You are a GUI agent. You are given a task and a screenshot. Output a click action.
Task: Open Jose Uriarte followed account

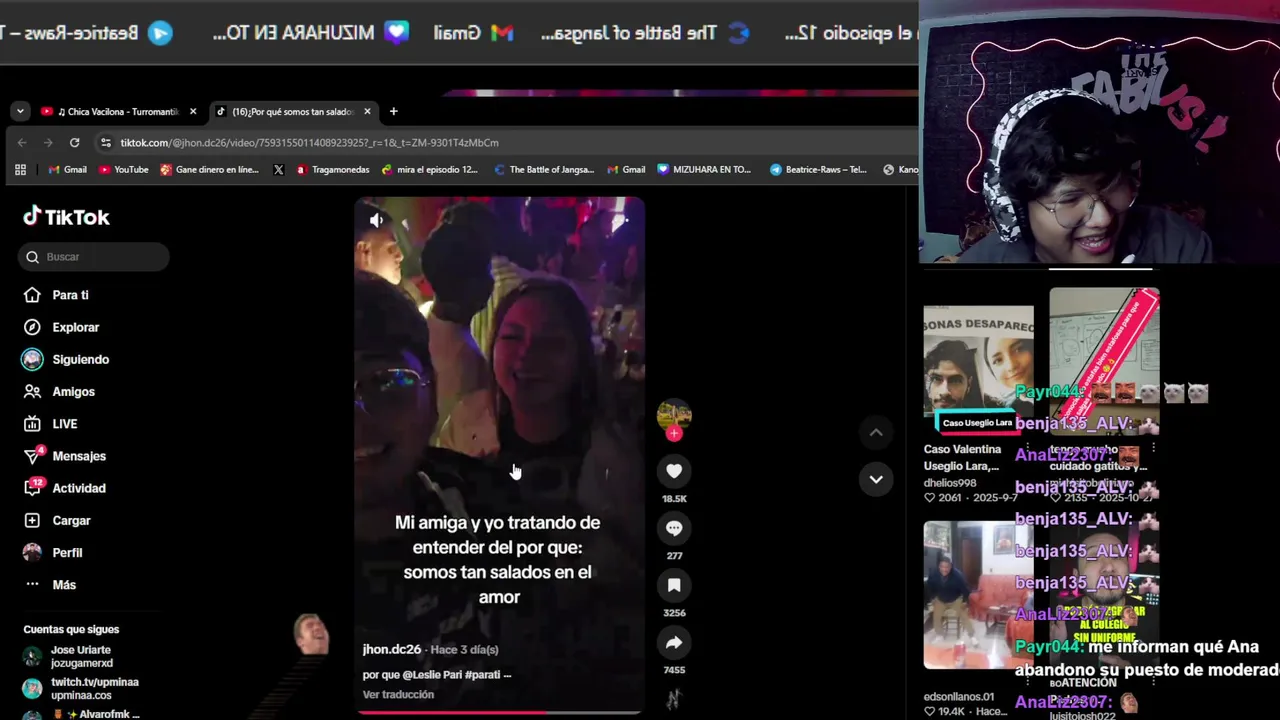coord(81,656)
